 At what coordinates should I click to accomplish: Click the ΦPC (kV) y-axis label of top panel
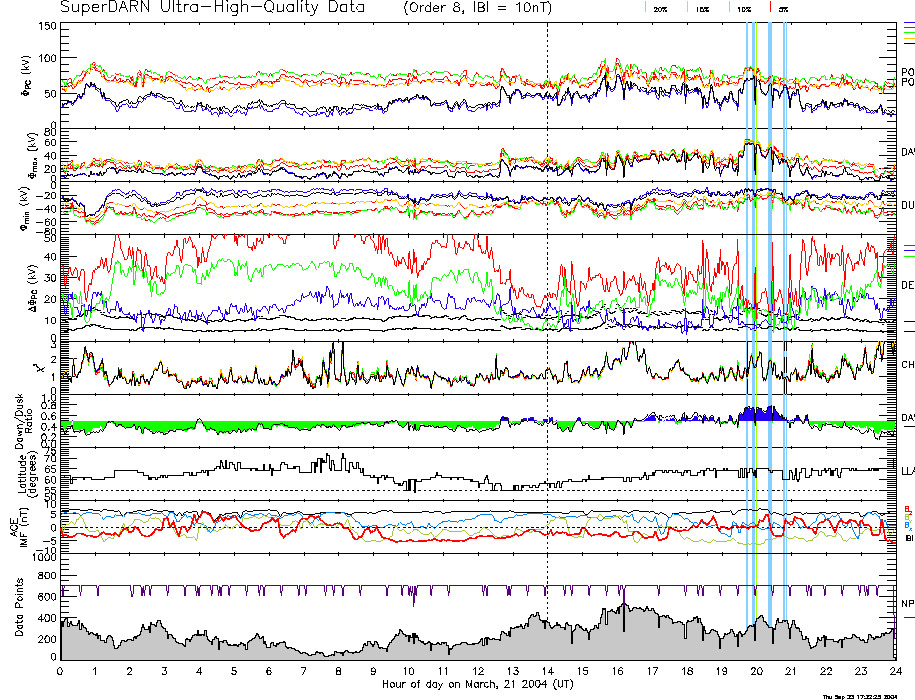(26, 76)
